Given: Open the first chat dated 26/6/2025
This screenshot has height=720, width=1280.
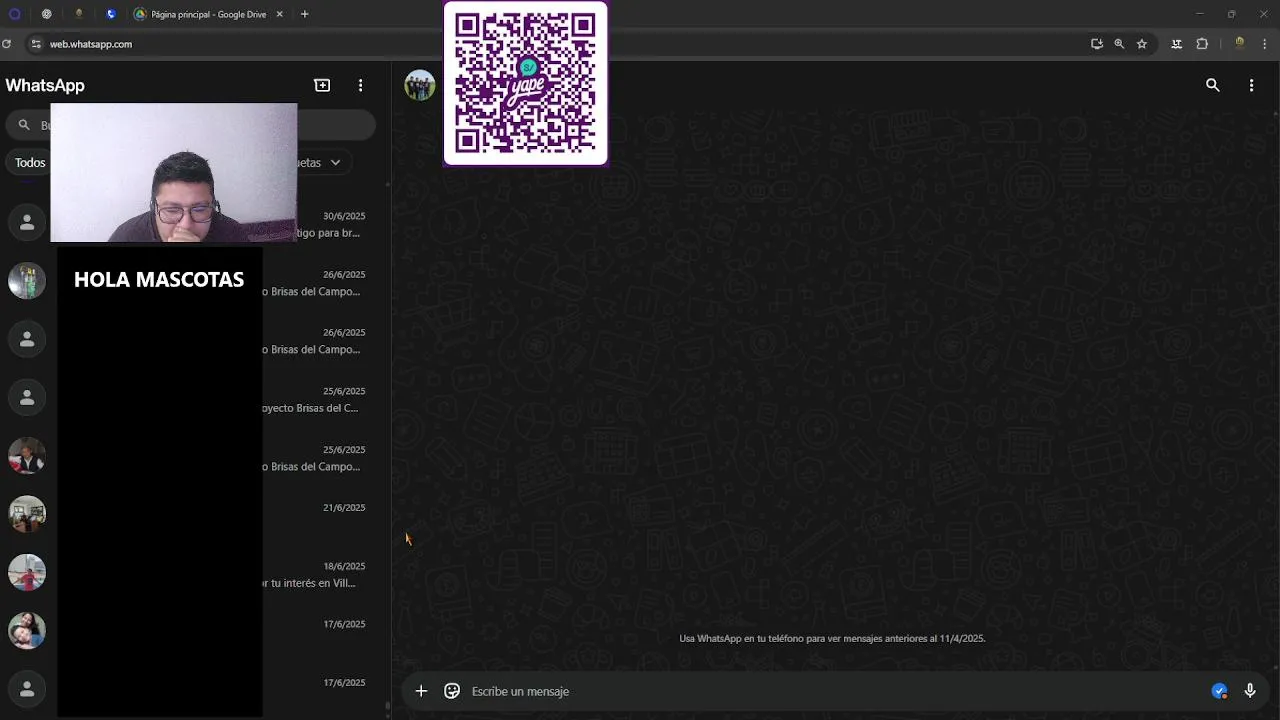Looking at the screenshot, I should click(x=190, y=281).
